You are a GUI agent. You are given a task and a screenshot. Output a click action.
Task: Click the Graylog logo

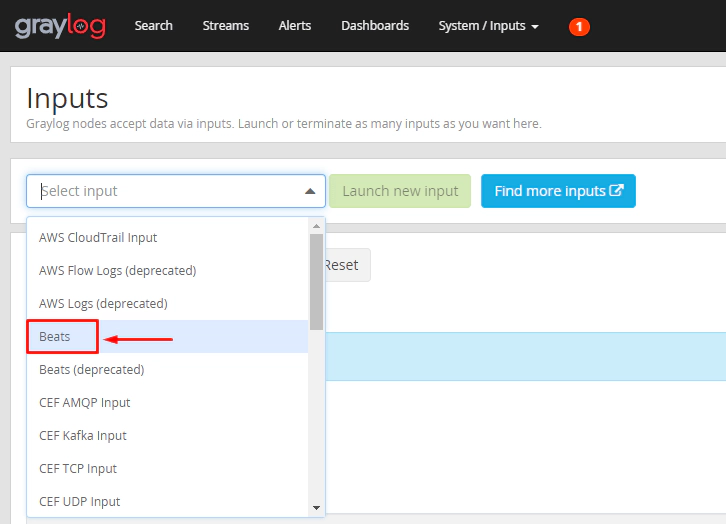coord(60,26)
